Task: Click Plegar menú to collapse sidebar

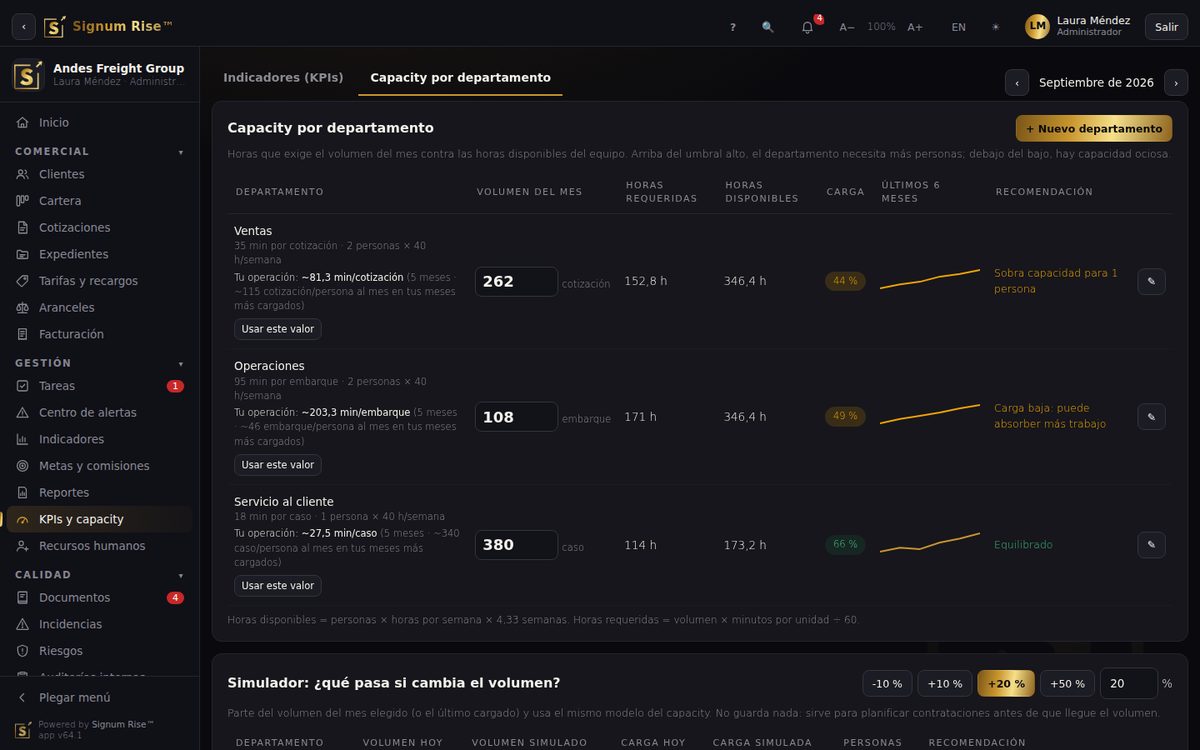Action: click(100, 697)
